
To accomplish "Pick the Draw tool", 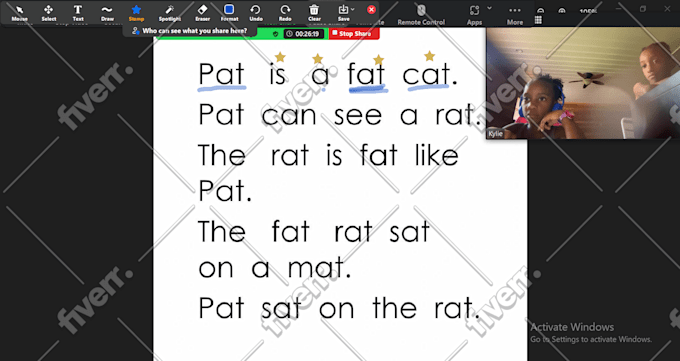I will point(107,13).
